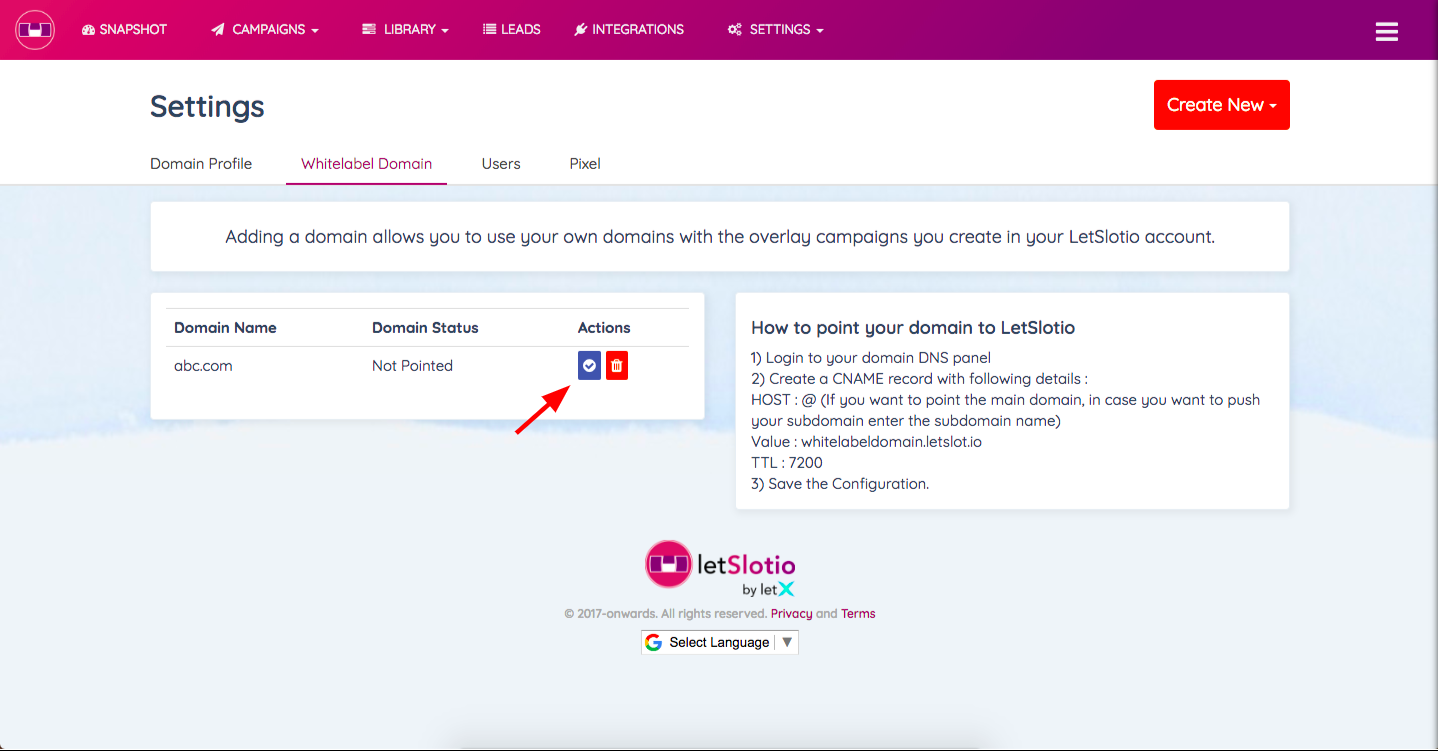The height and width of the screenshot is (751, 1438).
Task: Open the Privacy link in footer
Action: point(791,614)
